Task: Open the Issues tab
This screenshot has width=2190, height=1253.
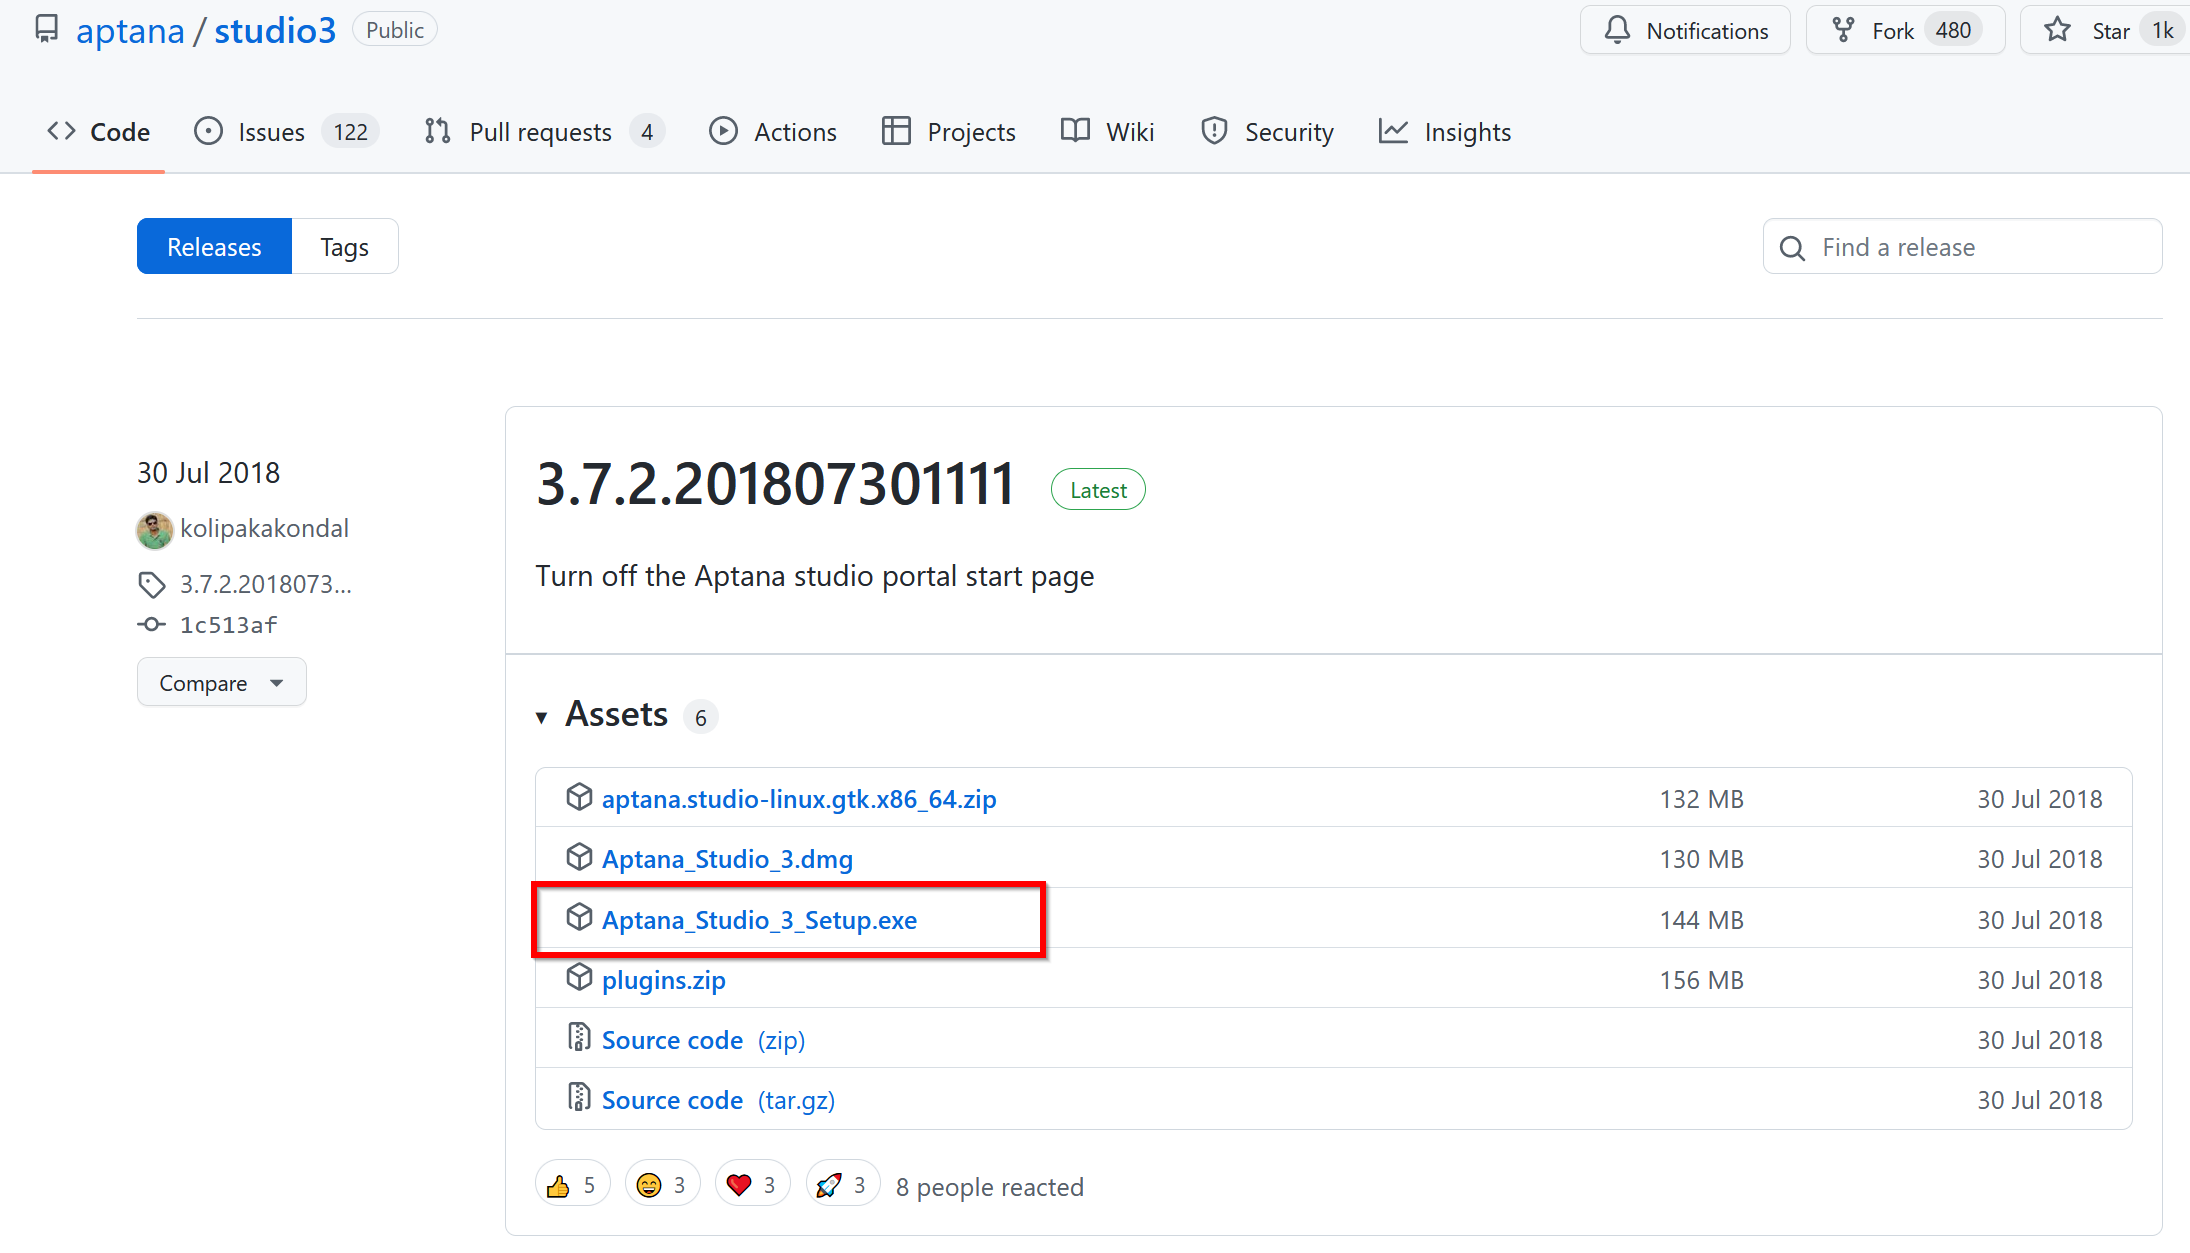Action: click(x=286, y=132)
